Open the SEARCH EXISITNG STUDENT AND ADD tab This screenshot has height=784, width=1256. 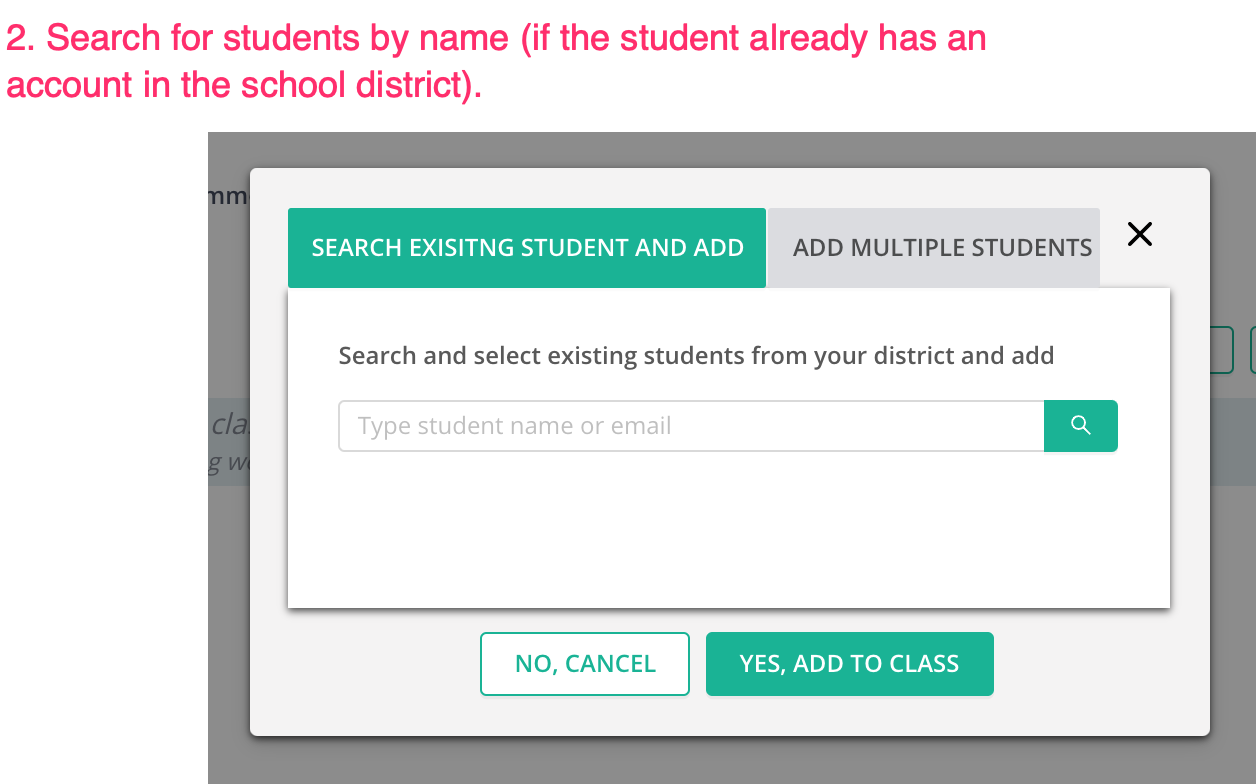click(x=527, y=247)
